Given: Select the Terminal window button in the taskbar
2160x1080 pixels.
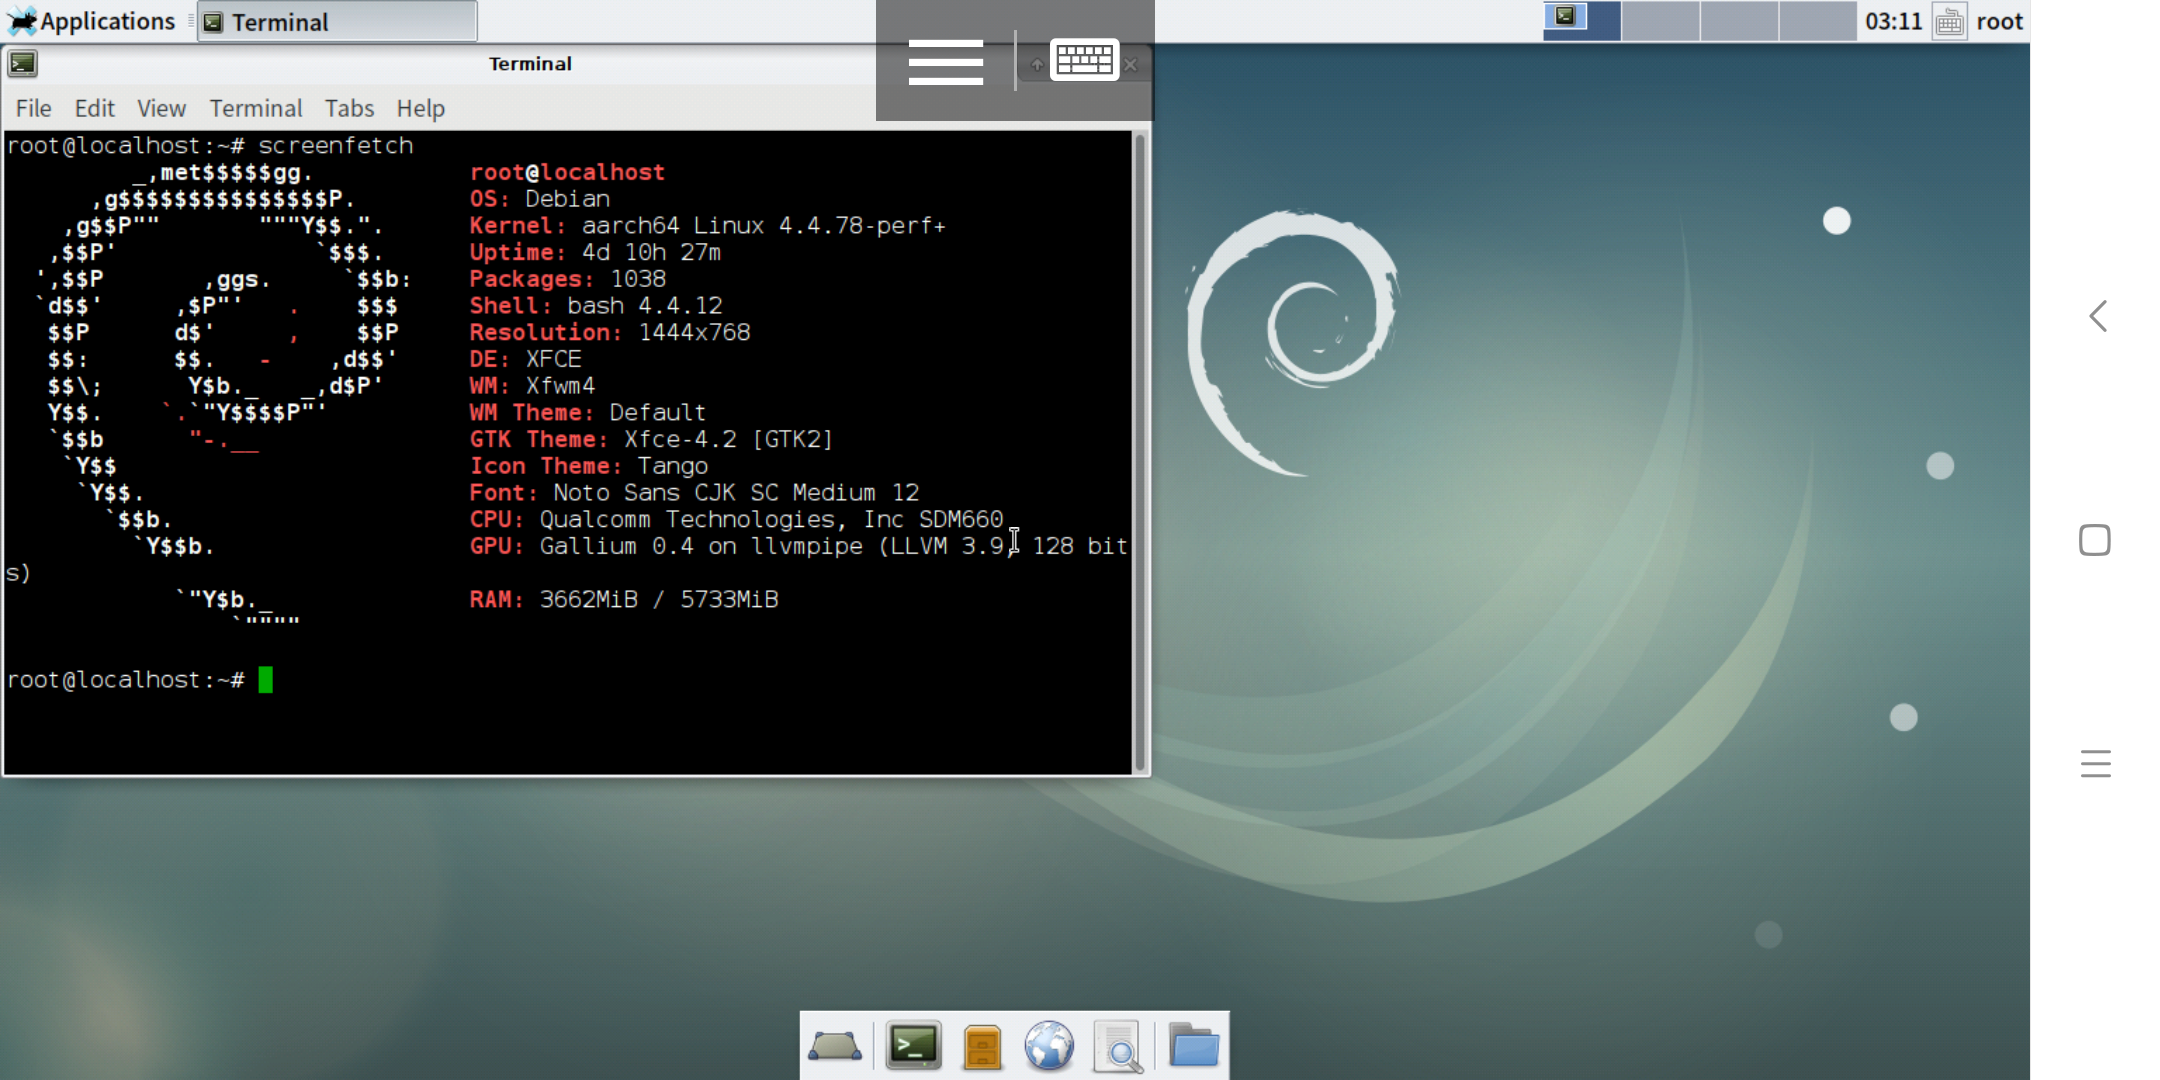Looking at the screenshot, I should (x=337, y=22).
